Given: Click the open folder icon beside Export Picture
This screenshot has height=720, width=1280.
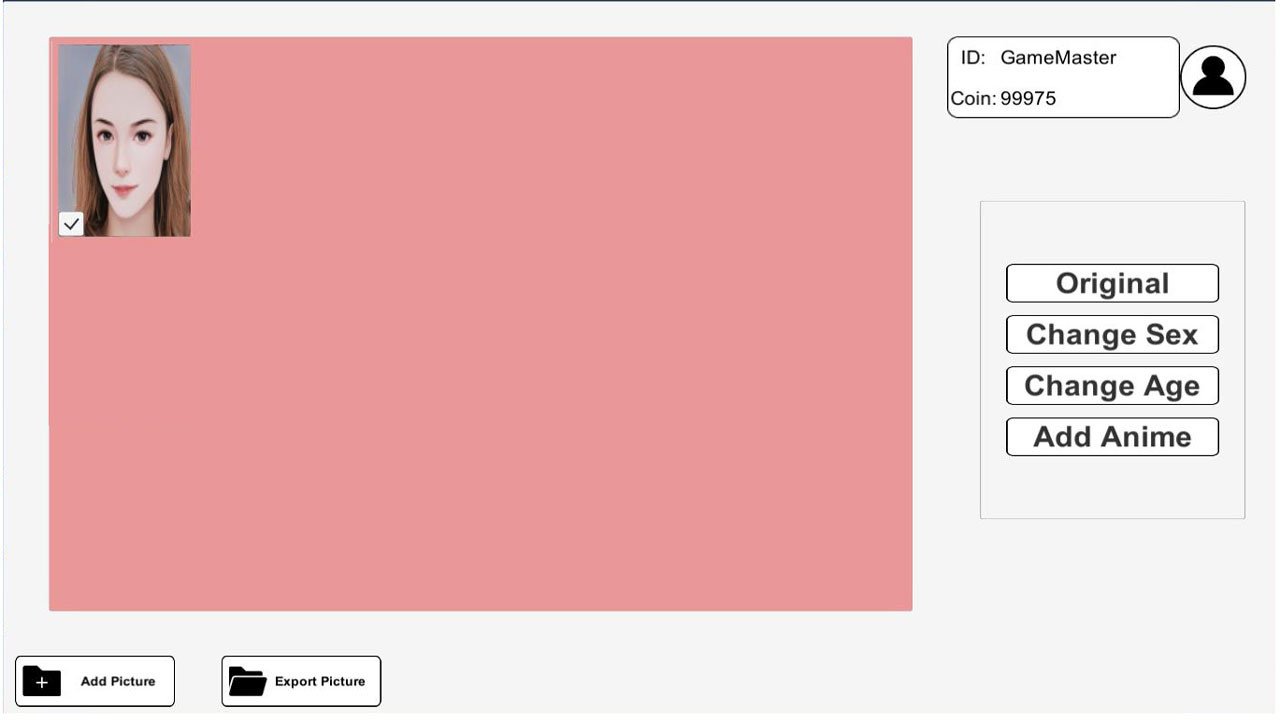Looking at the screenshot, I should point(247,681).
